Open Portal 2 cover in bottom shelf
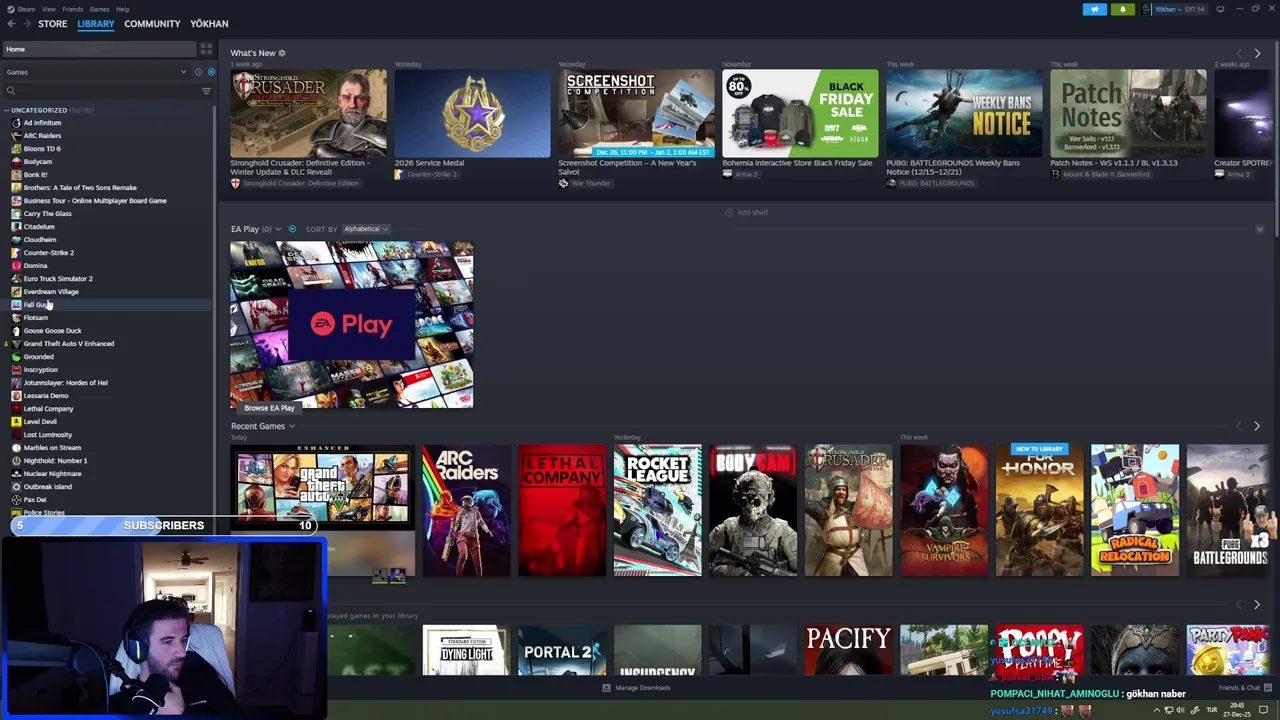 [x=561, y=651]
